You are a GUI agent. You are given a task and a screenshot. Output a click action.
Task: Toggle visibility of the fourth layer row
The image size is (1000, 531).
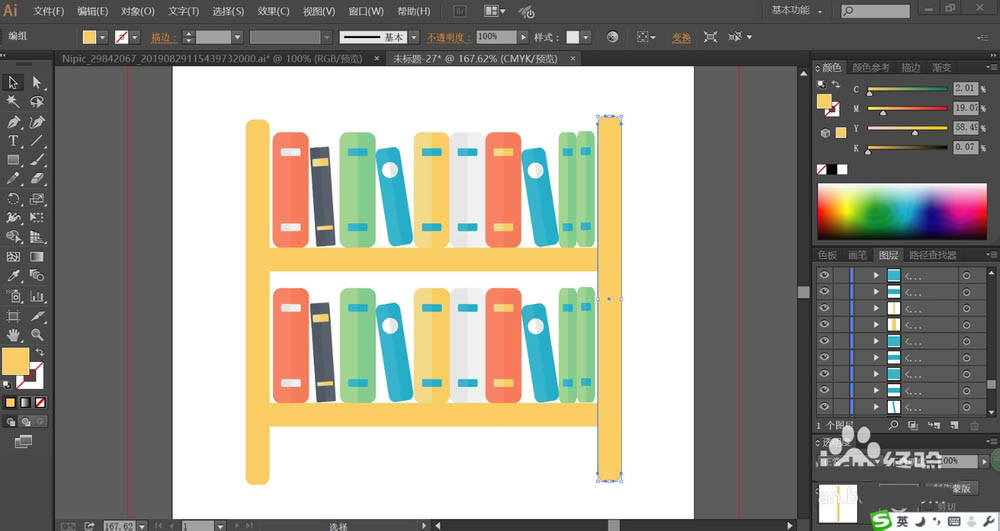pyautogui.click(x=824, y=324)
